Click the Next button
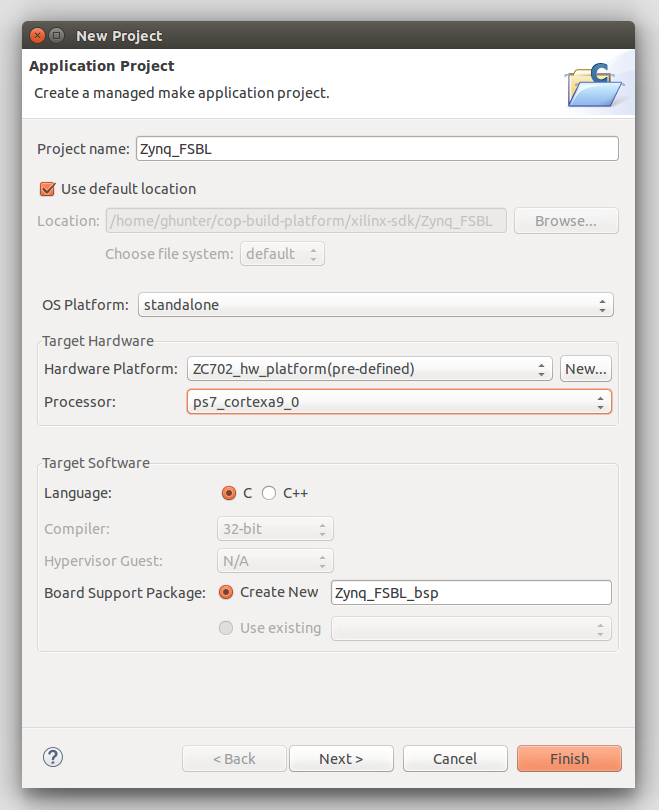This screenshot has width=659, height=810. pyautogui.click(x=341, y=758)
